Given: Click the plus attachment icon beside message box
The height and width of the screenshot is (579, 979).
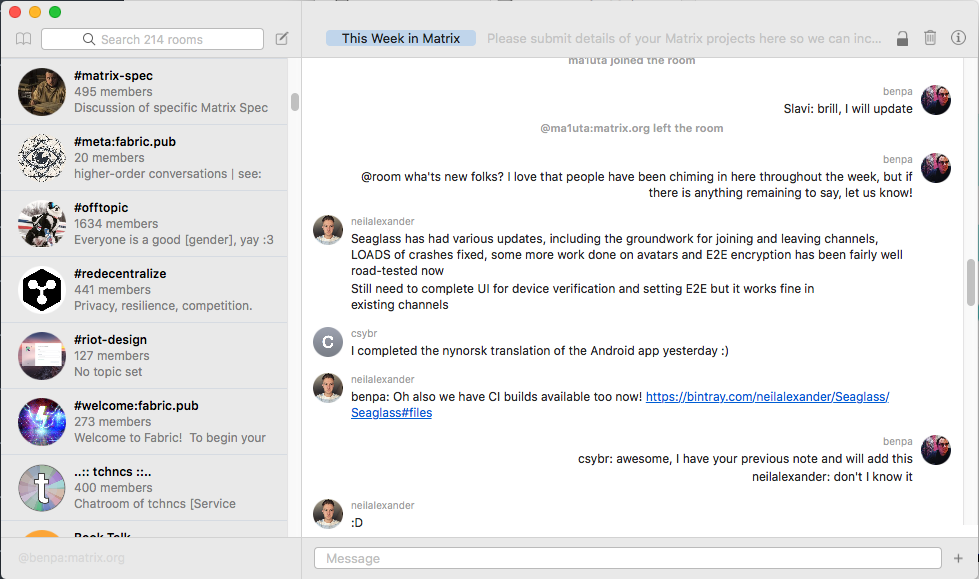Looking at the screenshot, I should click(x=958, y=558).
